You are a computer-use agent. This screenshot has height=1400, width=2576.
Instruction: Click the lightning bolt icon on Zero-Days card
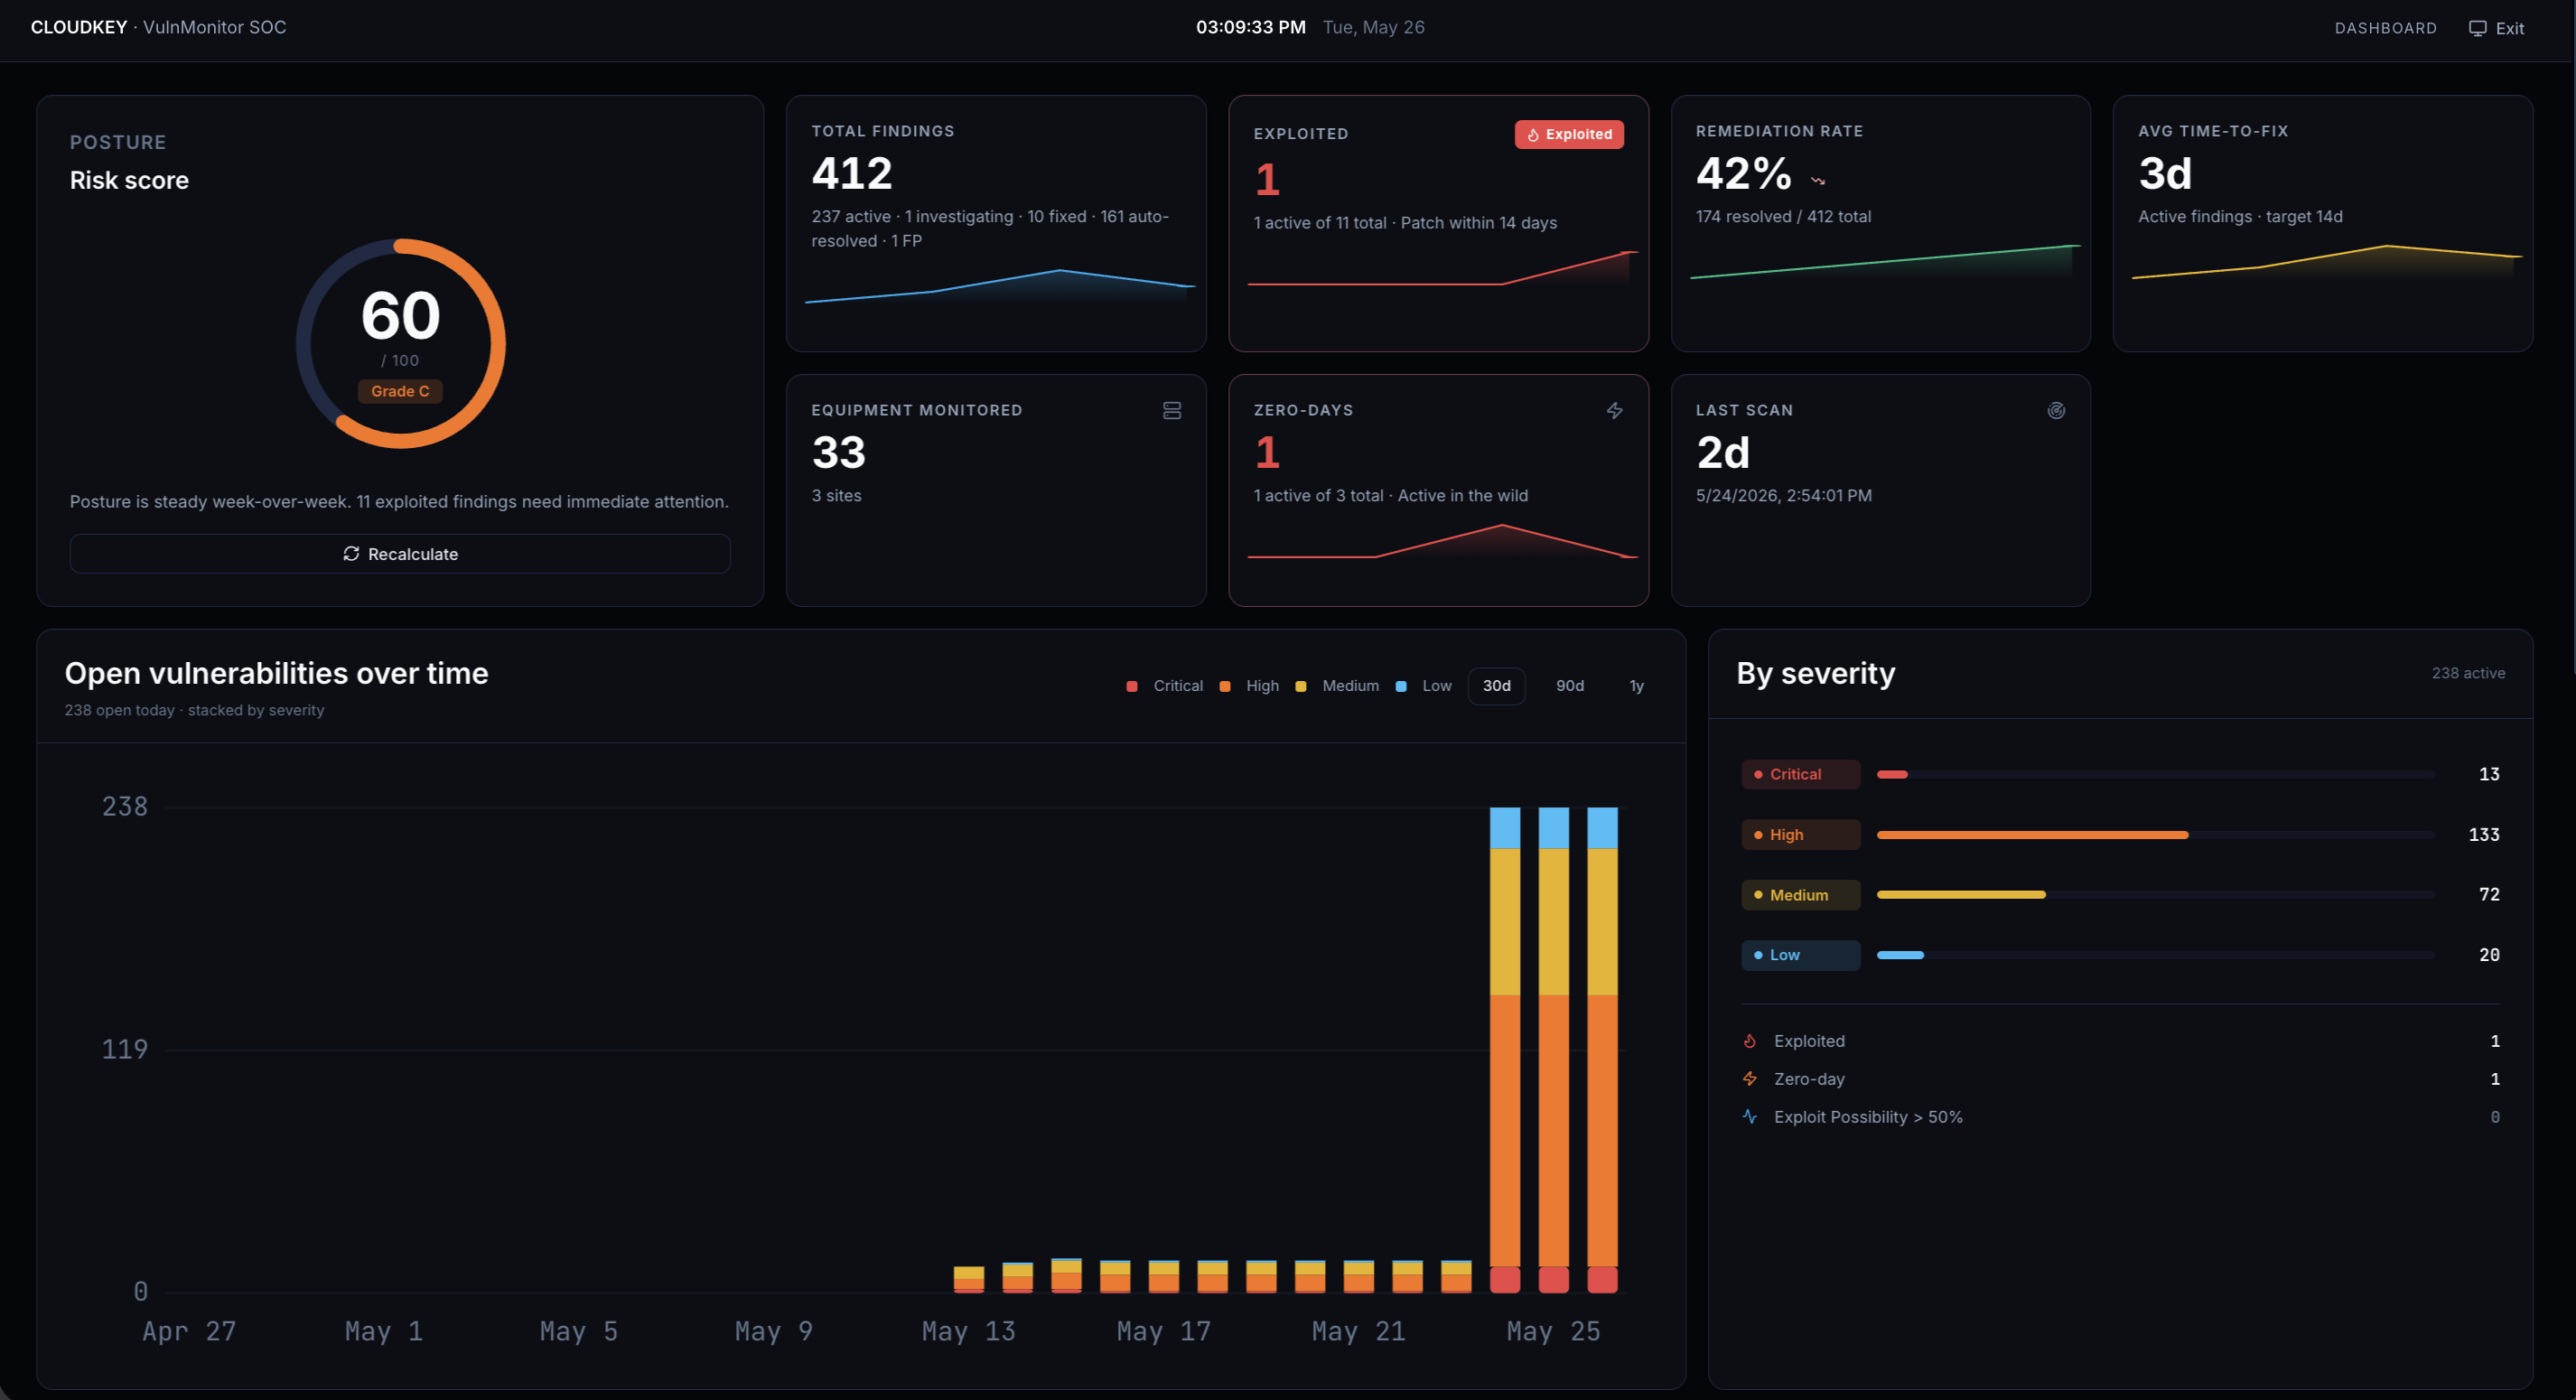(1614, 411)
